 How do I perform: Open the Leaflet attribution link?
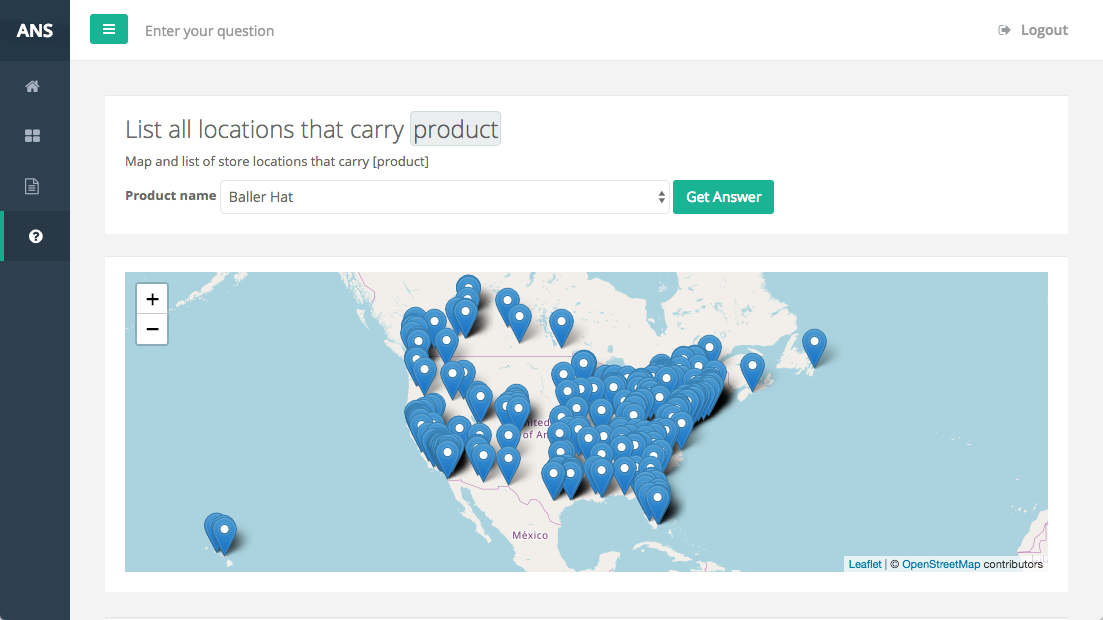point(865,564)
